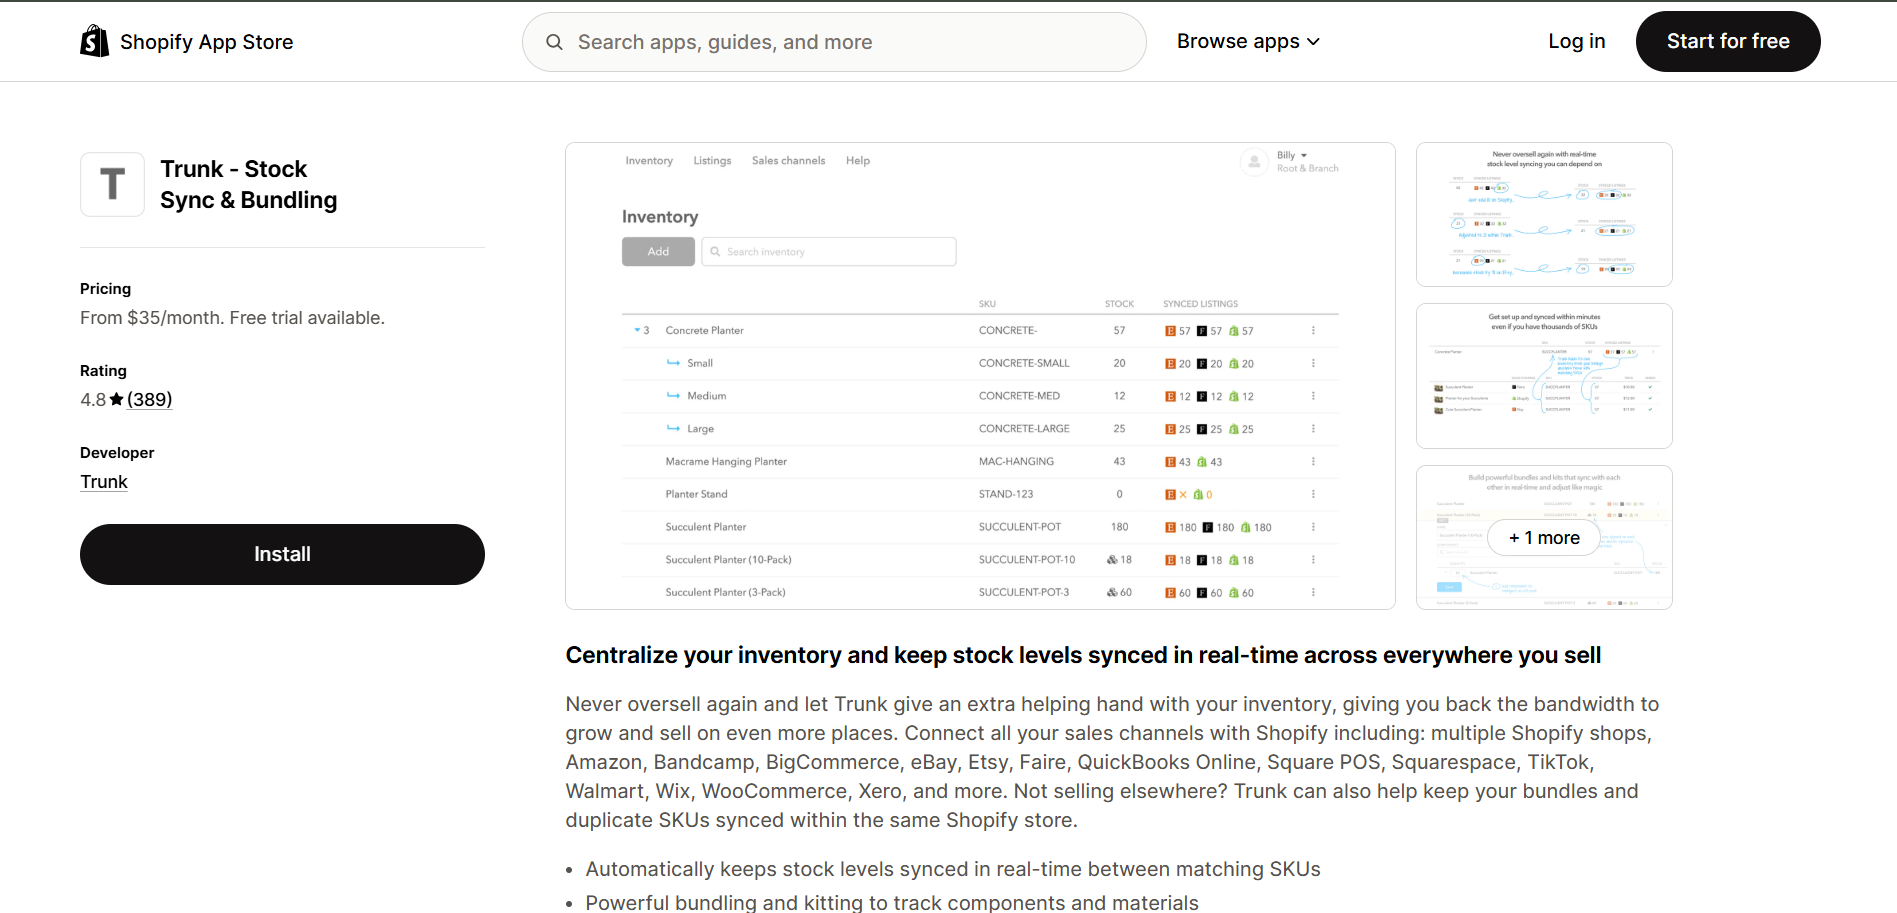
Task: Expand the Browse apps dropdown
Action: [x=1248, y=41]
